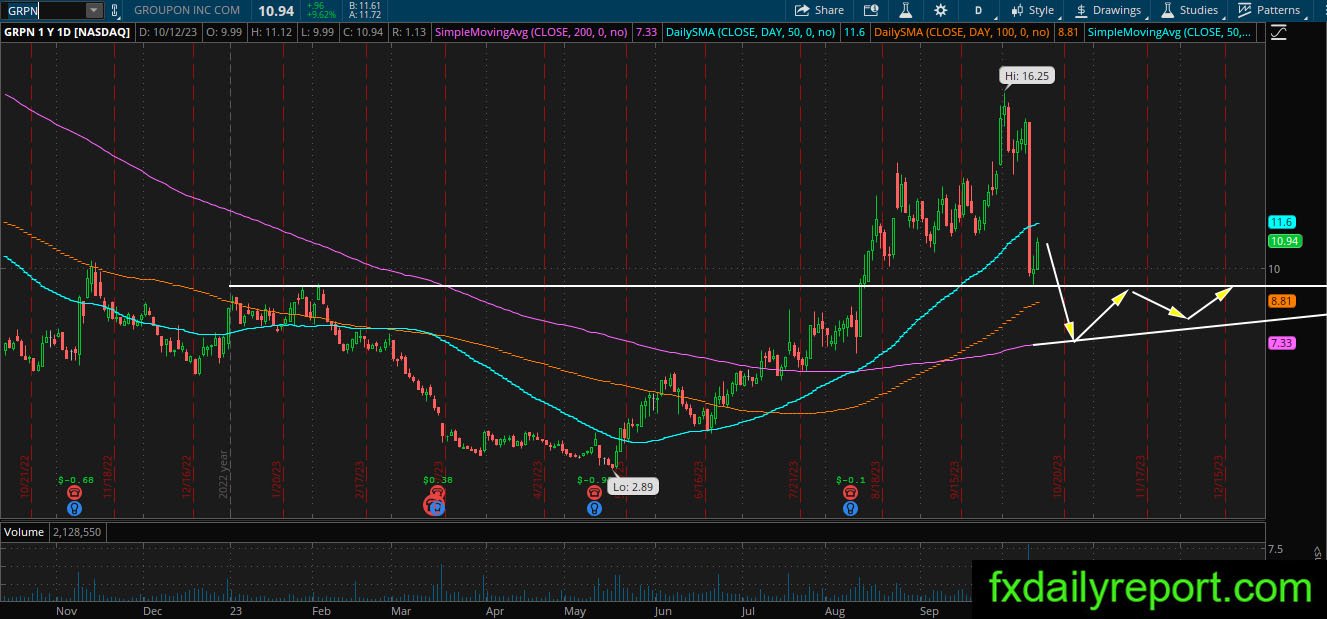The height and width of the screenshot is (619, 1327).
Task: Open chart settings gear icon
Action: point(941,10)
